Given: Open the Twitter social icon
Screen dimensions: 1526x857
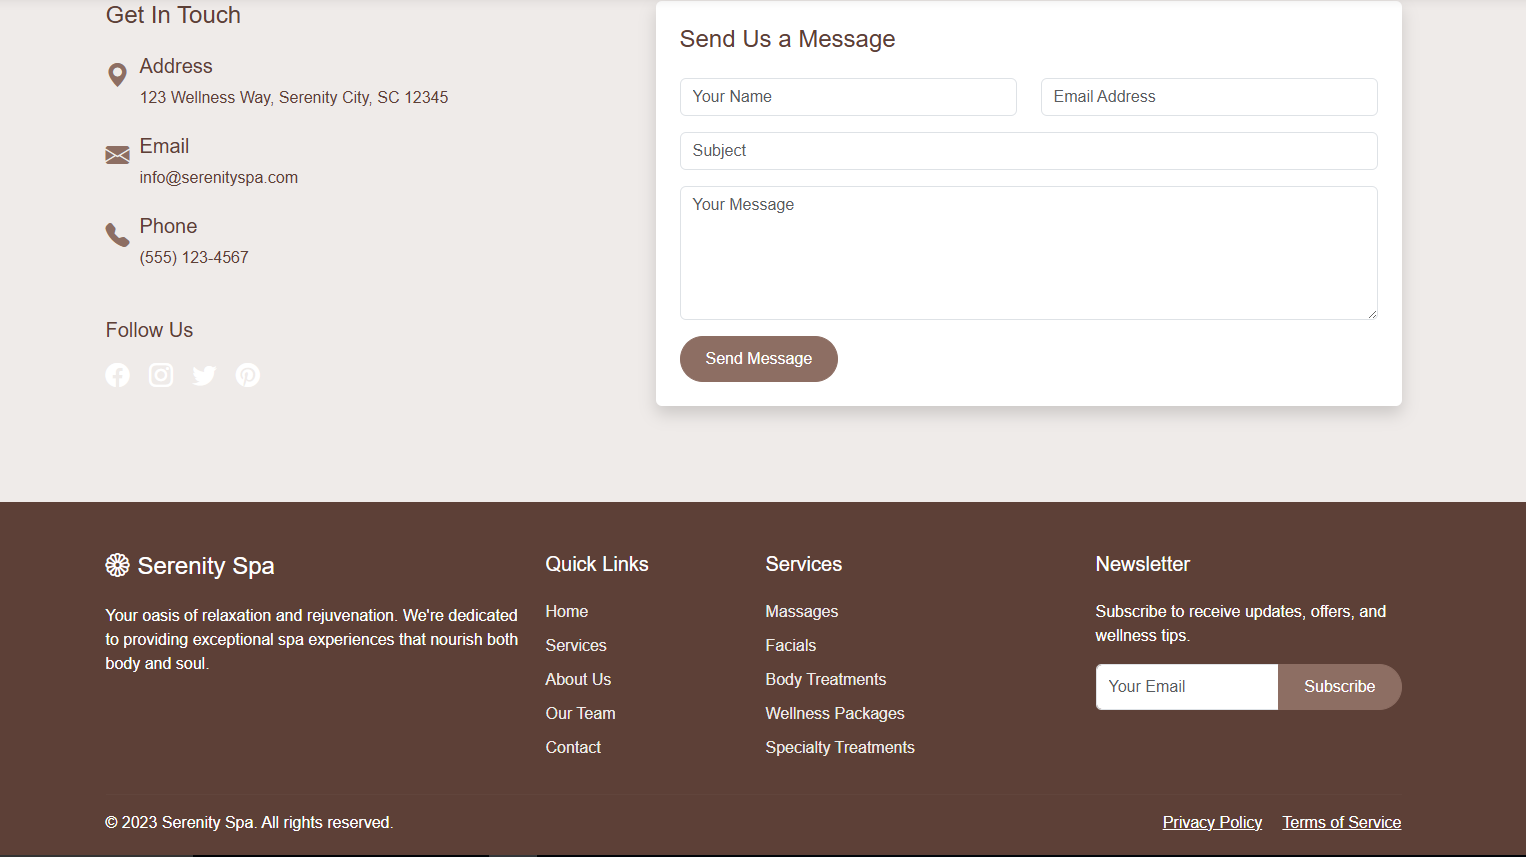Looking at the screenshot, I should click(204, 375).
